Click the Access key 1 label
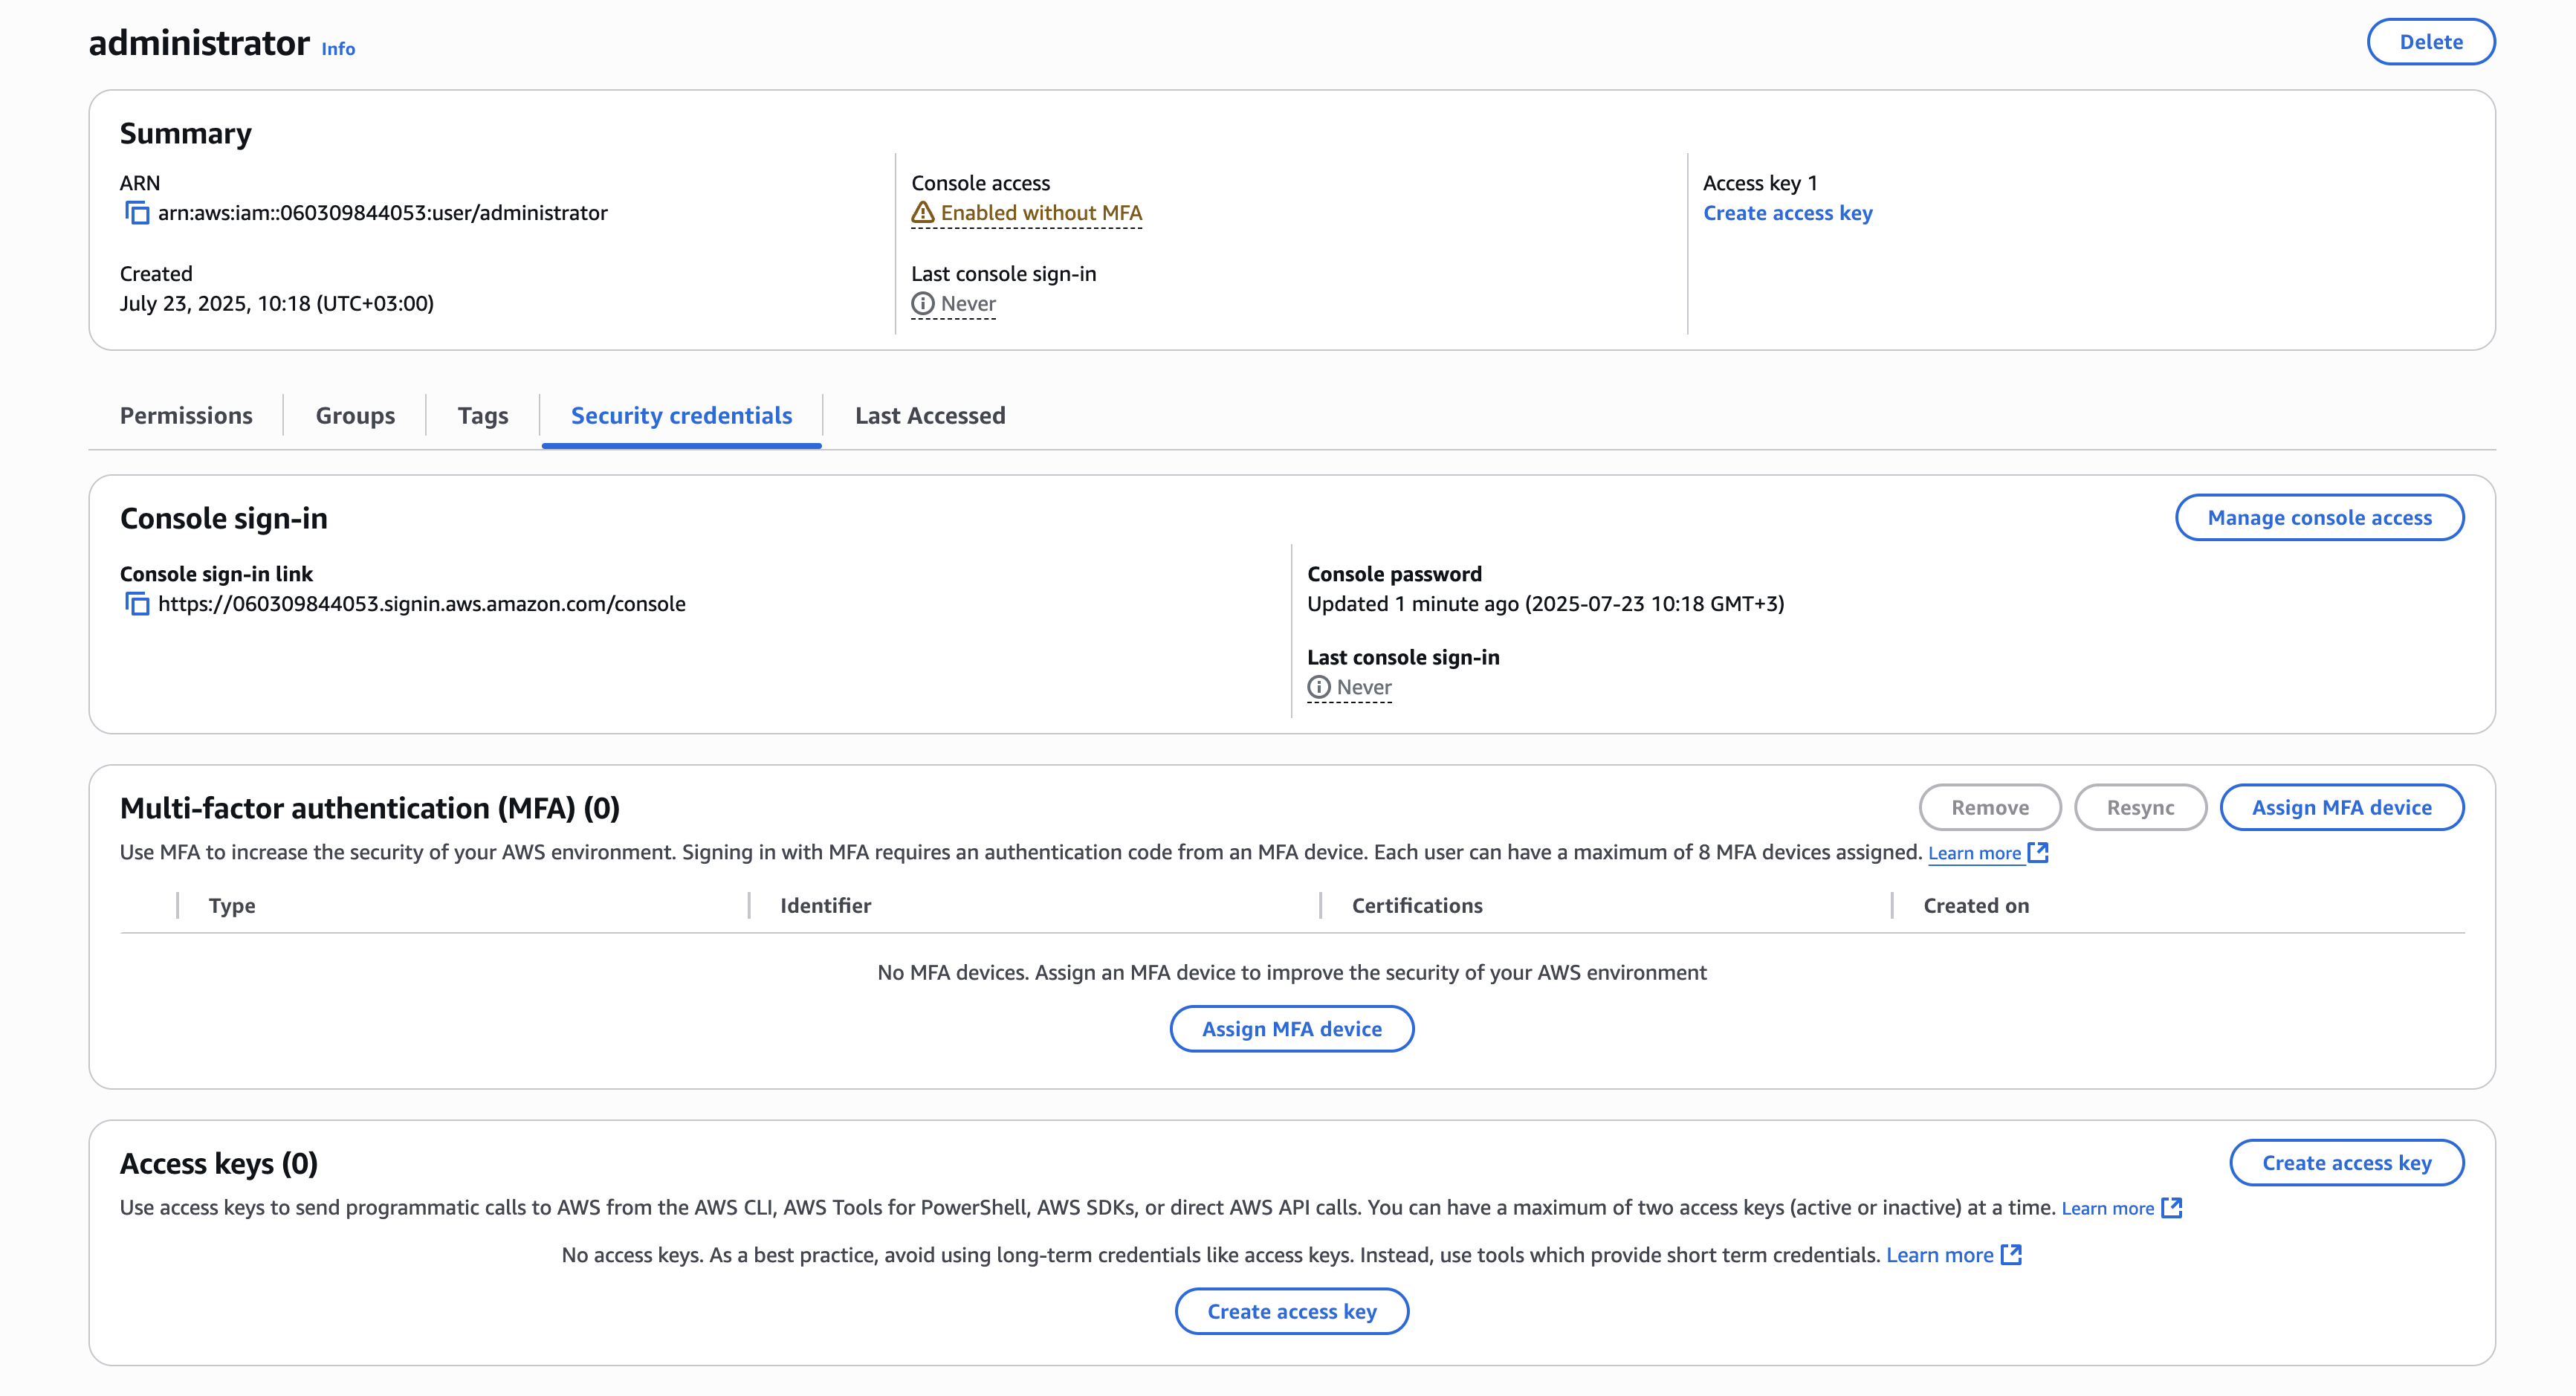This screenshot has width=2576, height=1396. pyautogui.click(x=1759, y=183)
